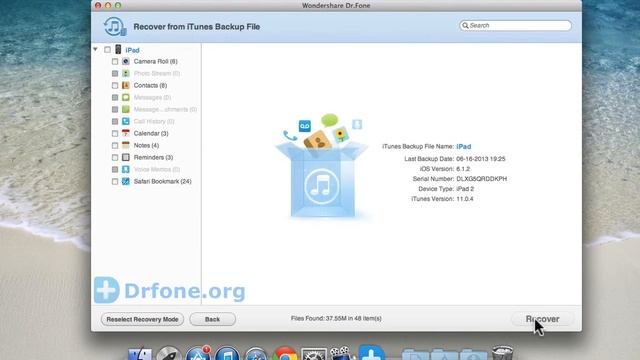The width and height of the screenshot is (640, 360).
Task: Check the Camera Roll (6) box
Action: pyautogui.click(x=115, y=61)
